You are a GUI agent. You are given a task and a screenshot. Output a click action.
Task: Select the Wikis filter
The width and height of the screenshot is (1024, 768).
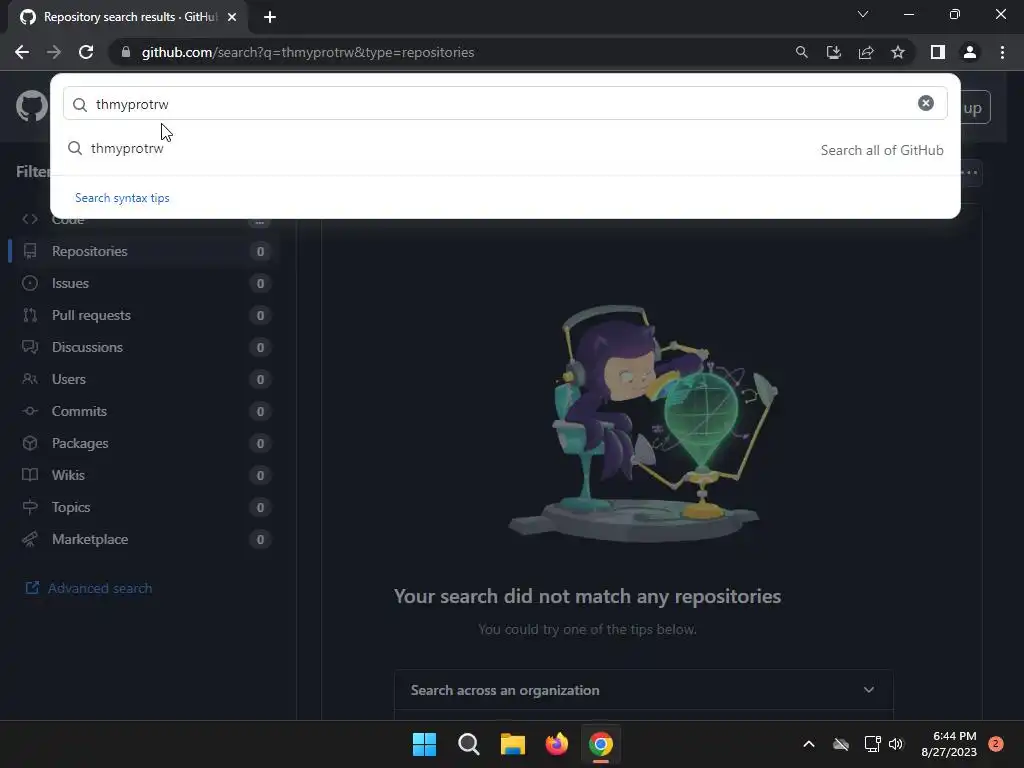(x=145, y=475)
